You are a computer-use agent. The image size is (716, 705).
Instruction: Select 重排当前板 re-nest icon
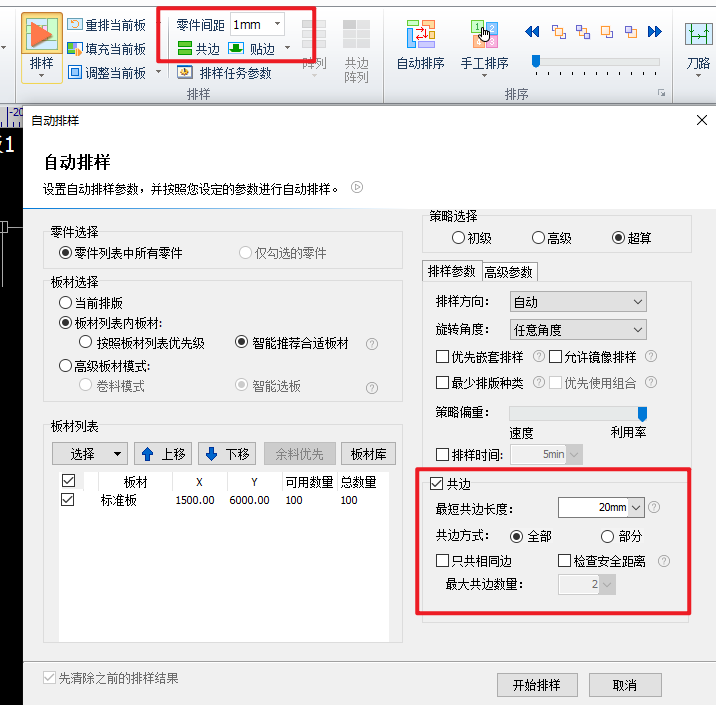(x=75, y=24)
